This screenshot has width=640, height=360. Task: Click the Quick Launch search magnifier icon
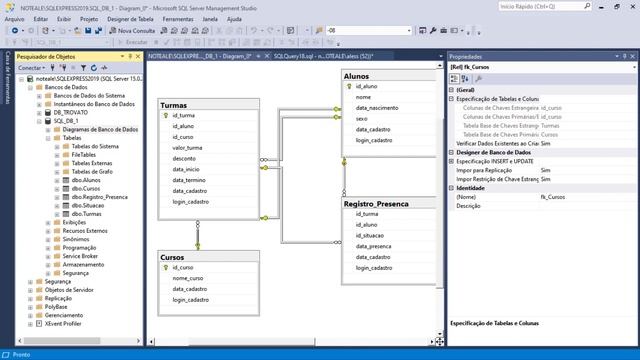[587, 6]
